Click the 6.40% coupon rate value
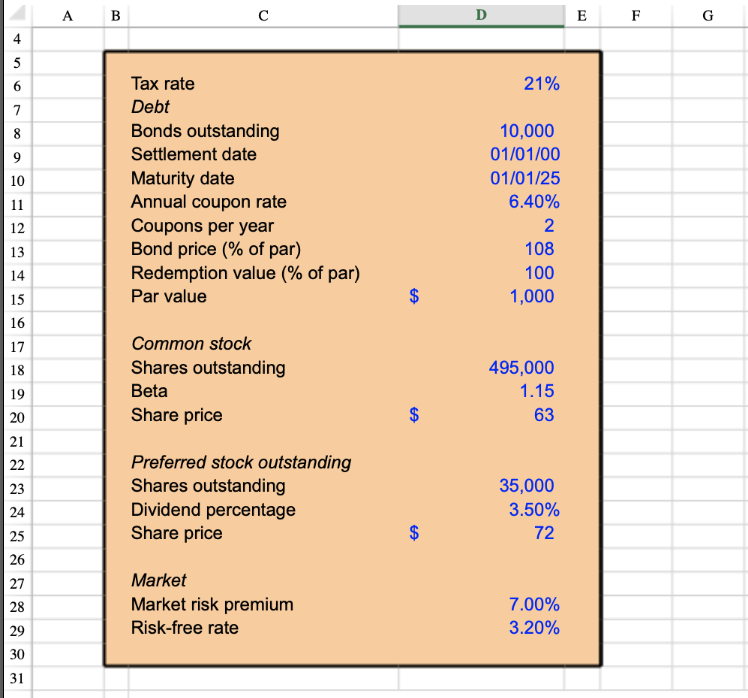Screen dimensions: 748x698 click(534, 201)
